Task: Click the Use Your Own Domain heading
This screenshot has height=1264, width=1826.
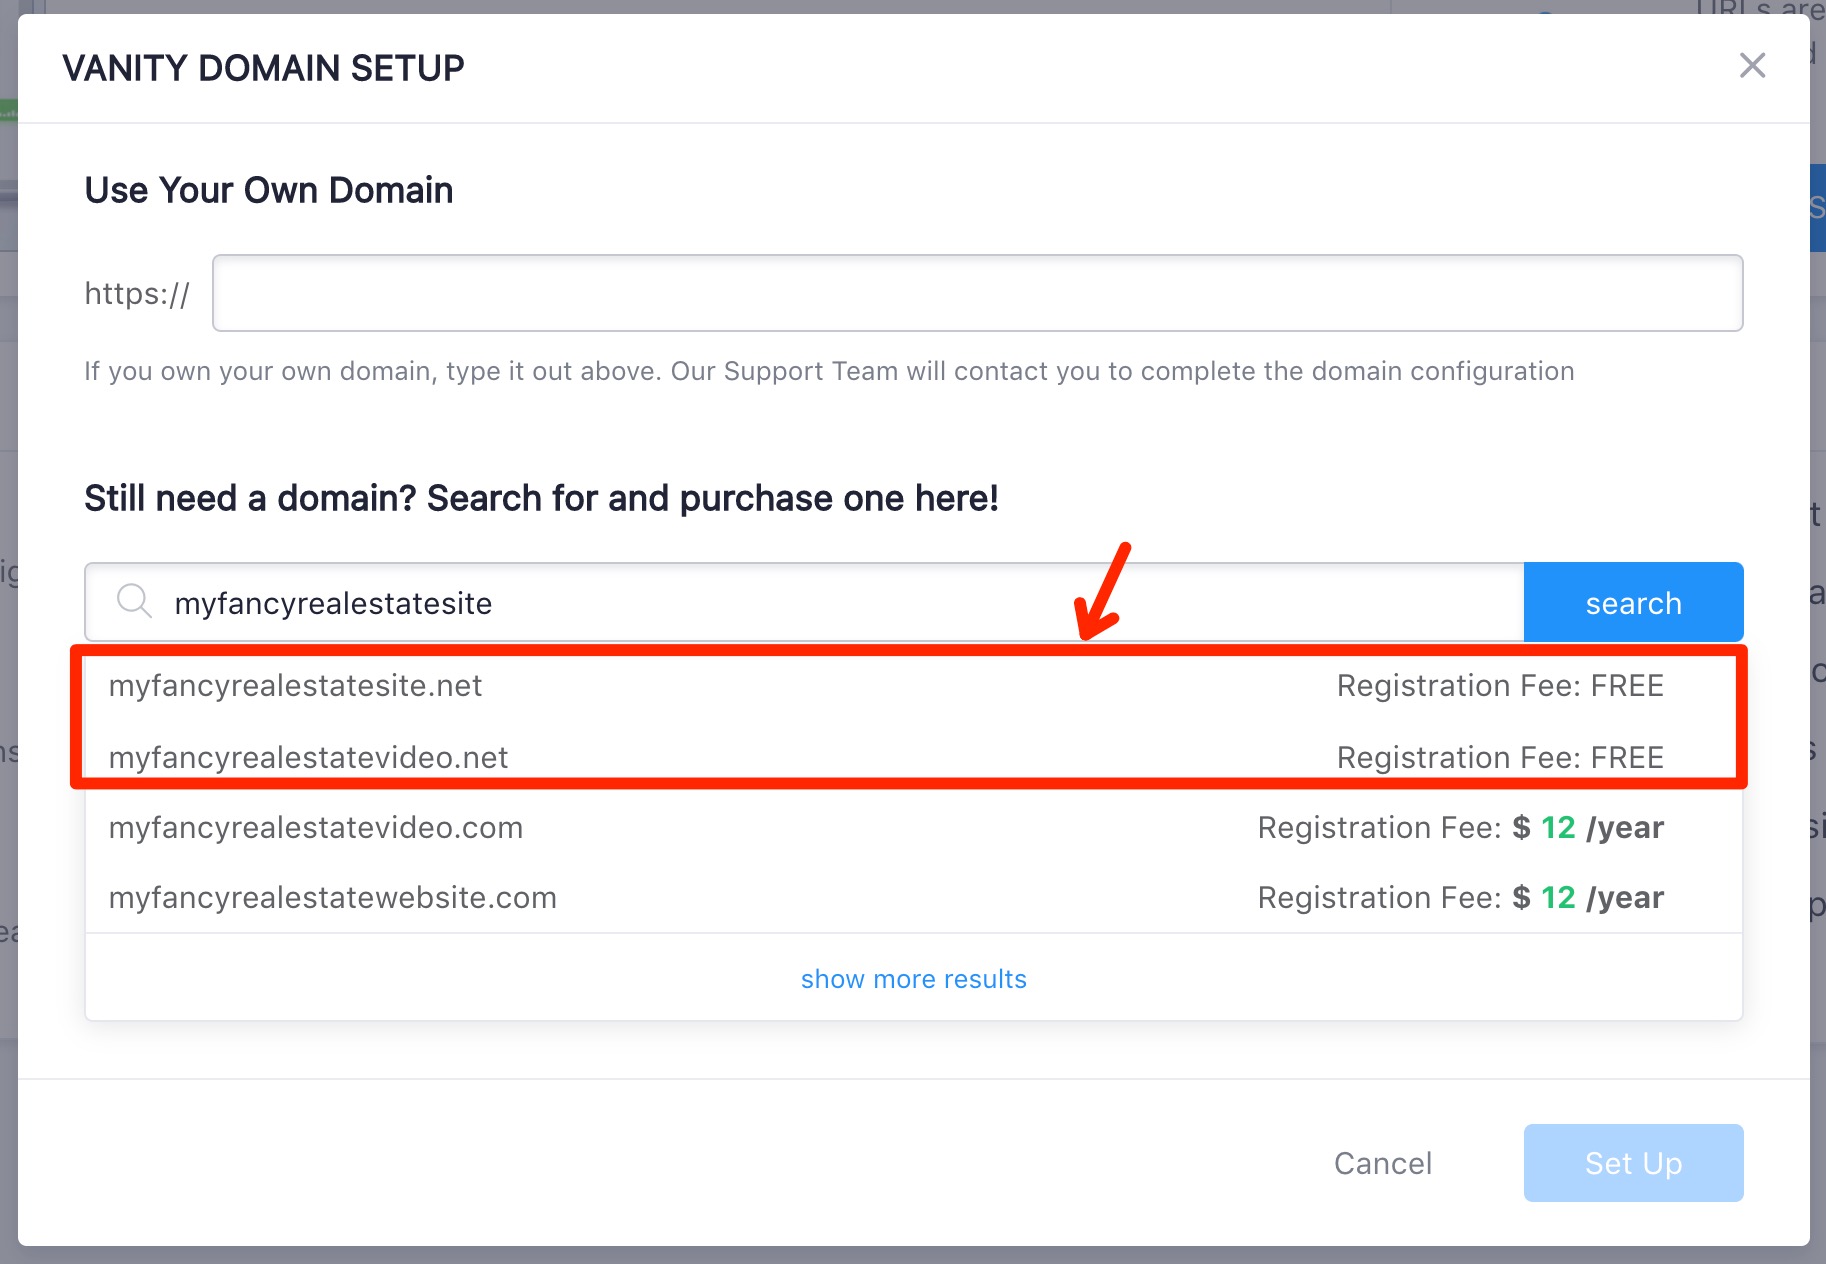Action: tap(268, 190)
